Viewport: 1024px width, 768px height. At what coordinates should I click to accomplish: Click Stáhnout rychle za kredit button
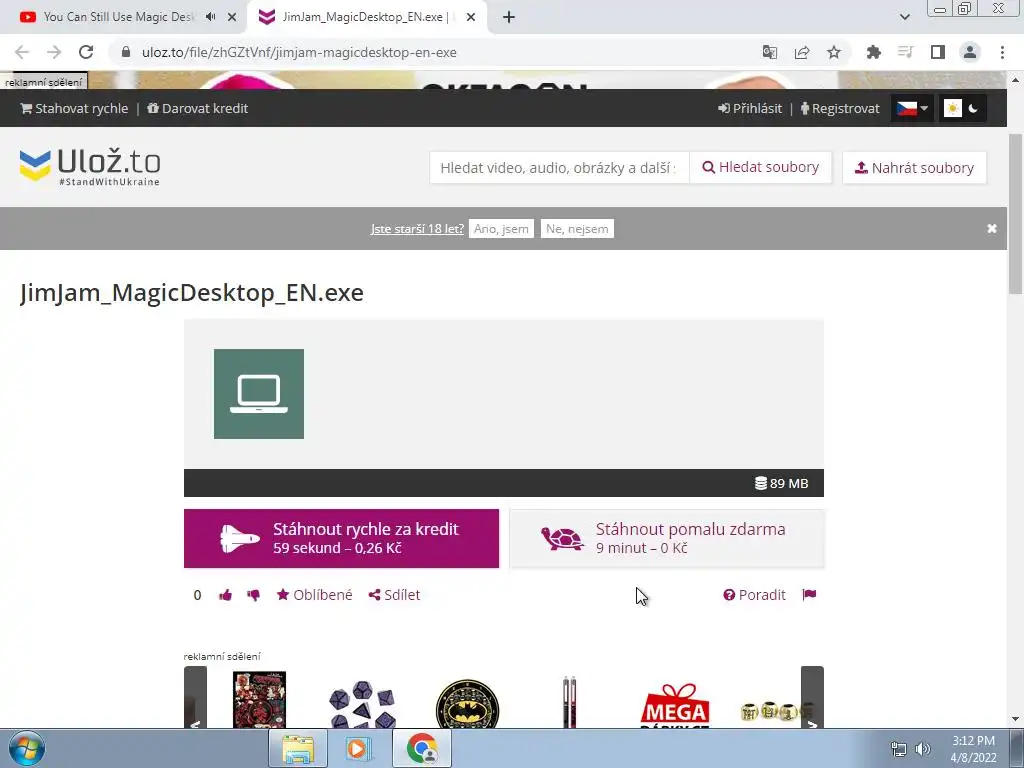tap(341, 538)
